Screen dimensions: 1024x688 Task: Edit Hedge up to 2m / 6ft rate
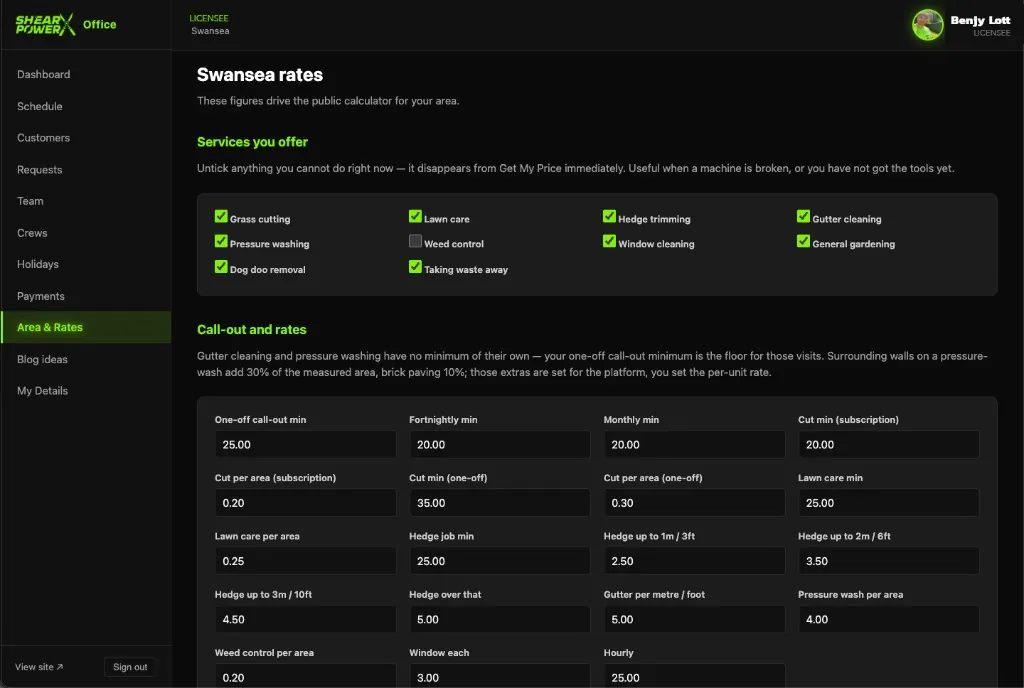pos(888,561)
